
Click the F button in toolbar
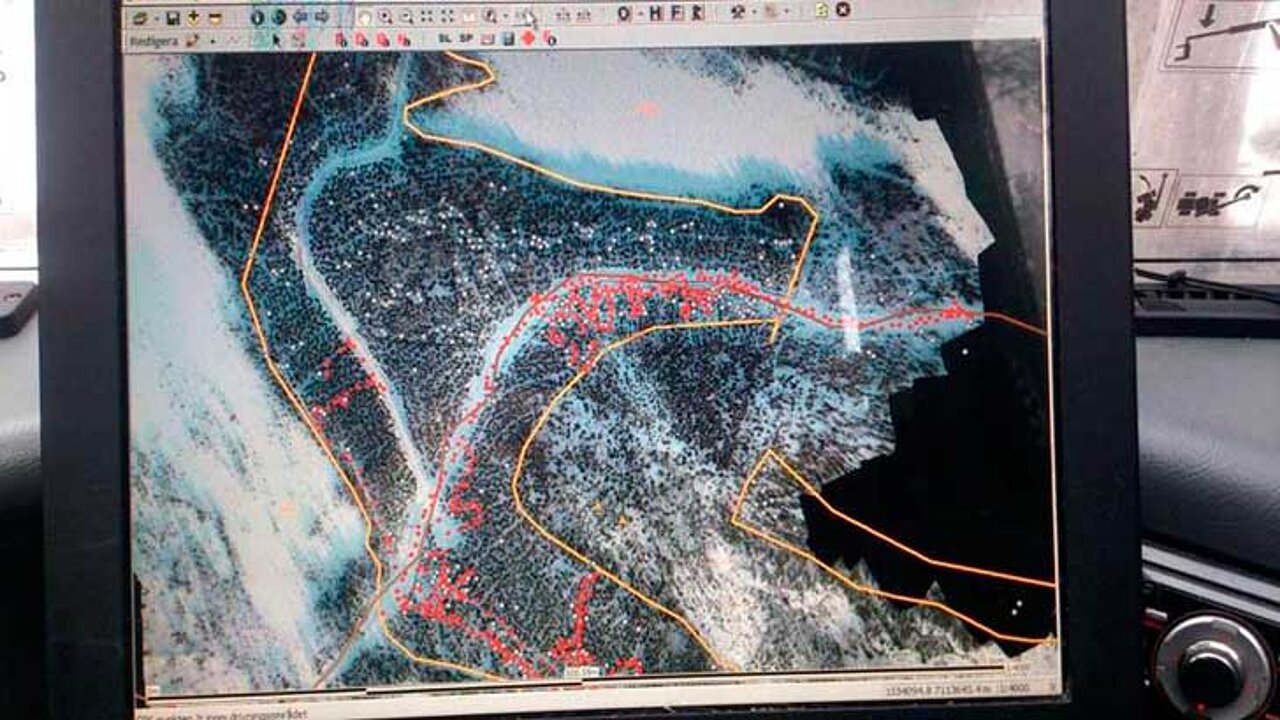(x=677, y=13)
